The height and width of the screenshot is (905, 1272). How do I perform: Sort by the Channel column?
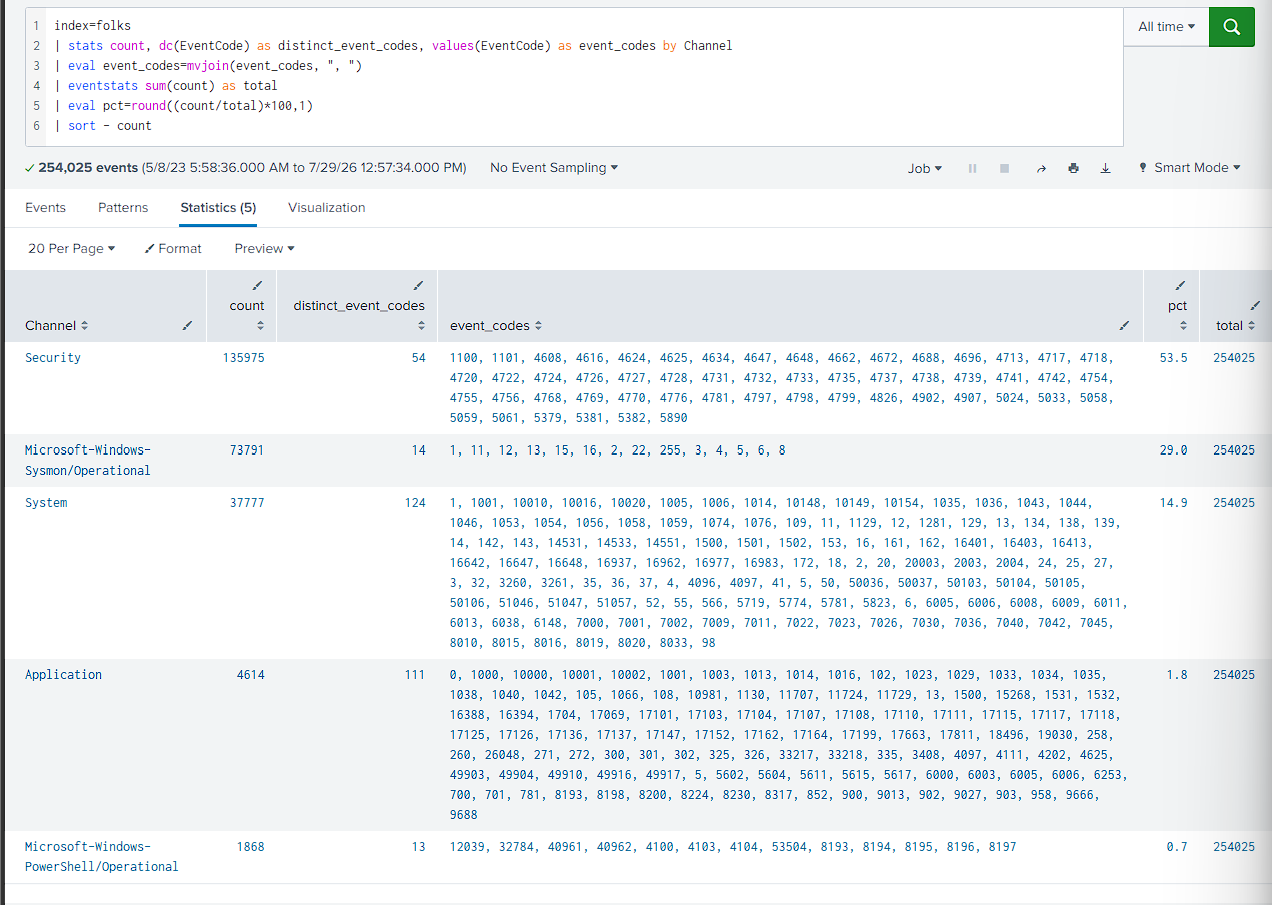coord(56,325)
